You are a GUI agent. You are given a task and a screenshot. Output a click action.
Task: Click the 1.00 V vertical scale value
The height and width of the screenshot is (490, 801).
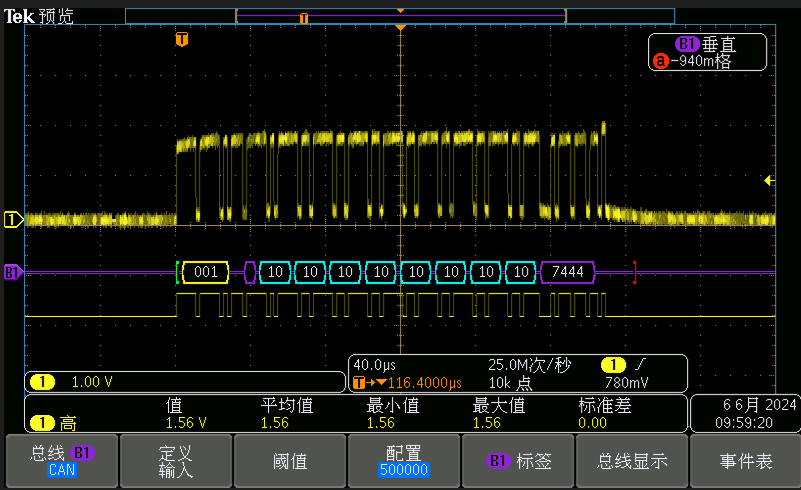click(92, 382)
